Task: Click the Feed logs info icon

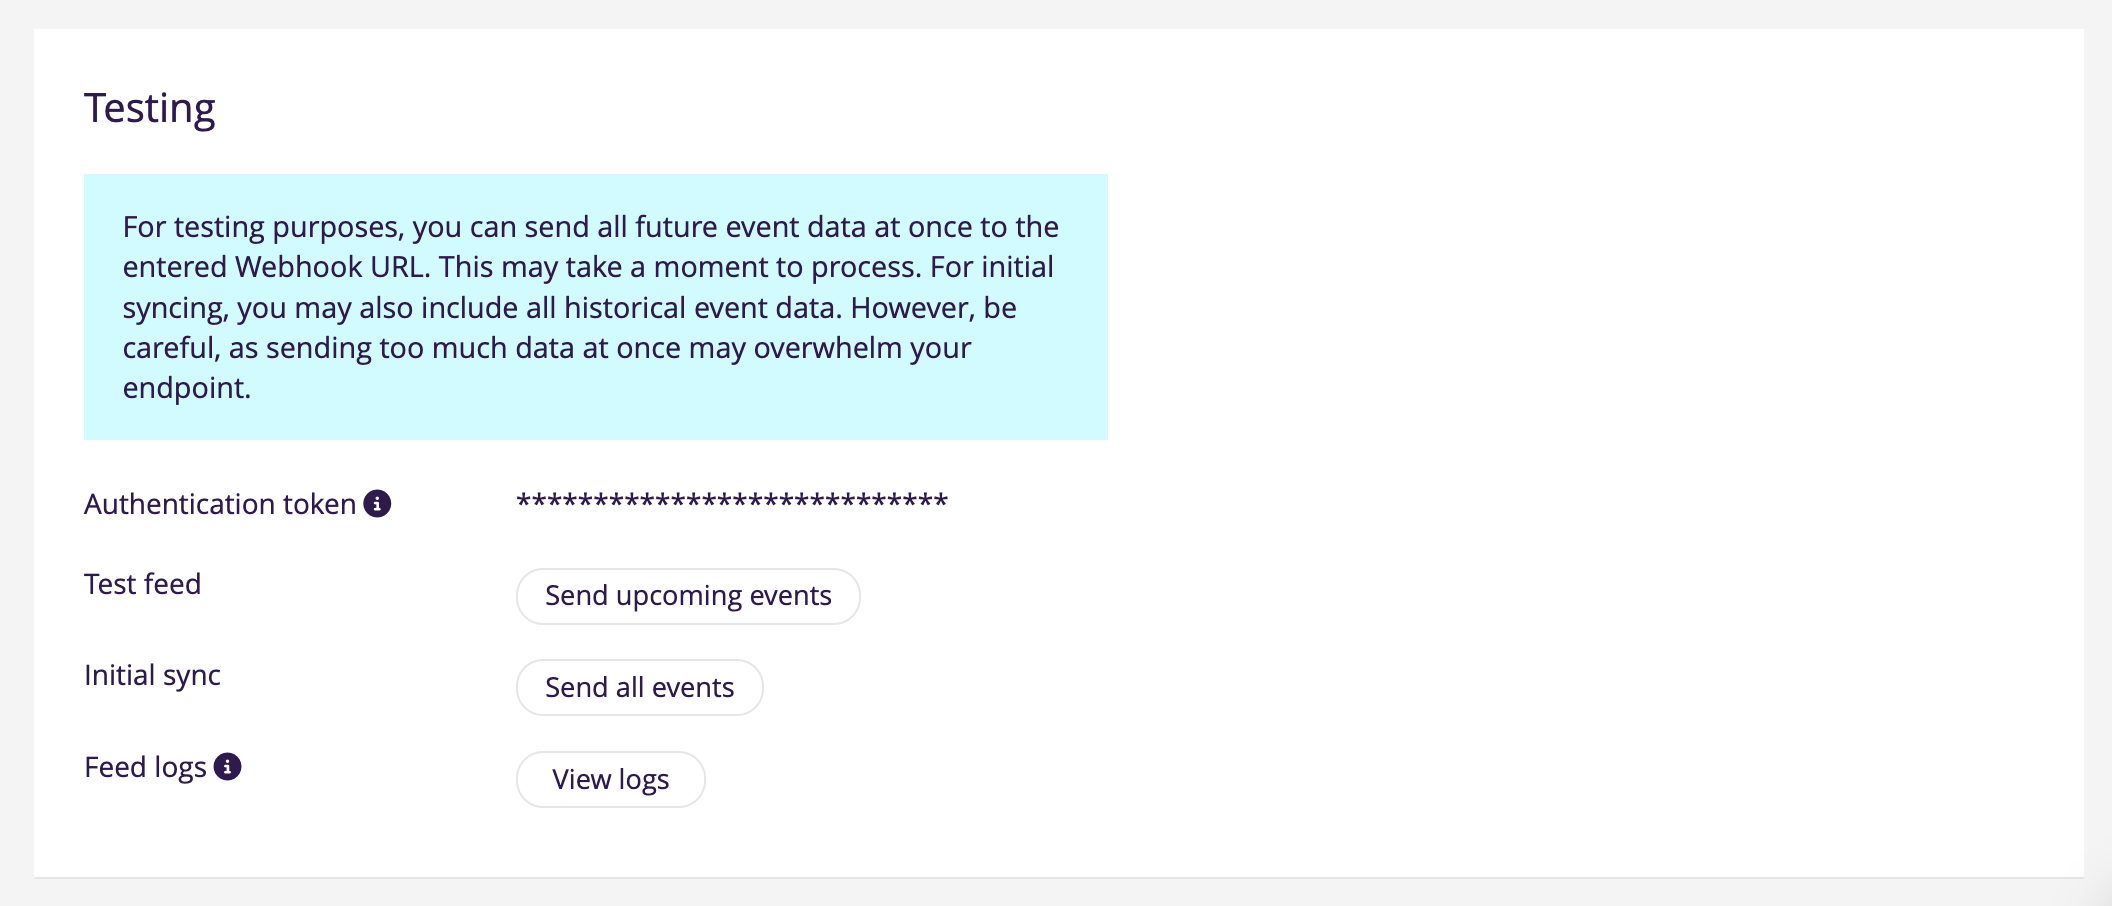Action: coord(228,767)
